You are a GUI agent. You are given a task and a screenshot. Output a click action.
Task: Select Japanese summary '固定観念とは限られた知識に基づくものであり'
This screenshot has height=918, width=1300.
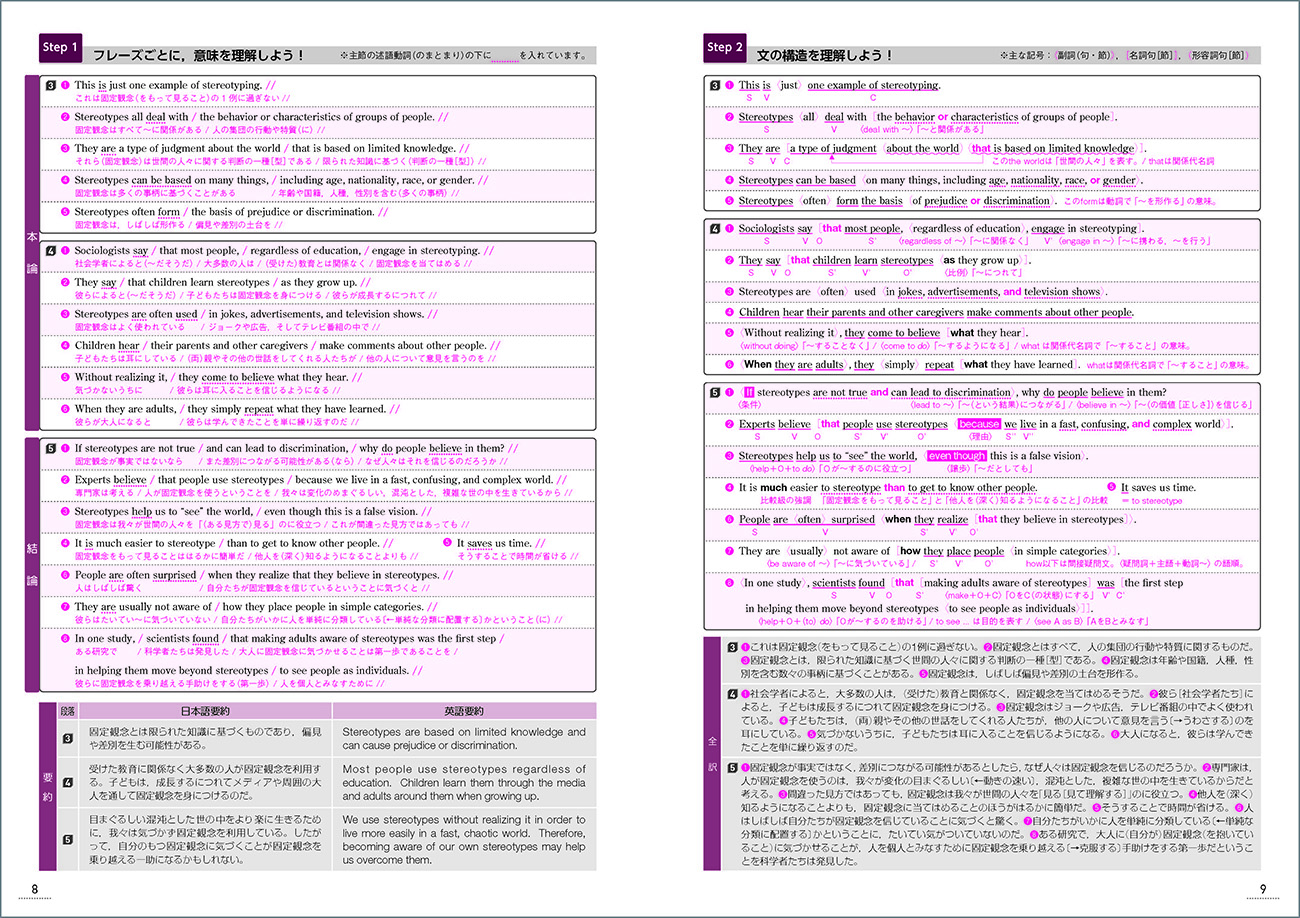coord(206,739)
